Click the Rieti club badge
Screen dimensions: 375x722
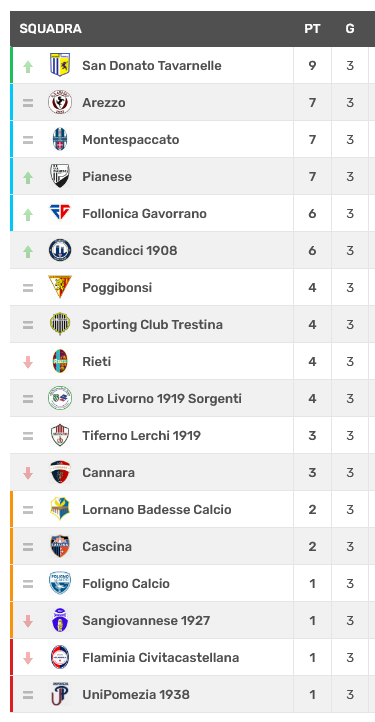coord(60,361)
